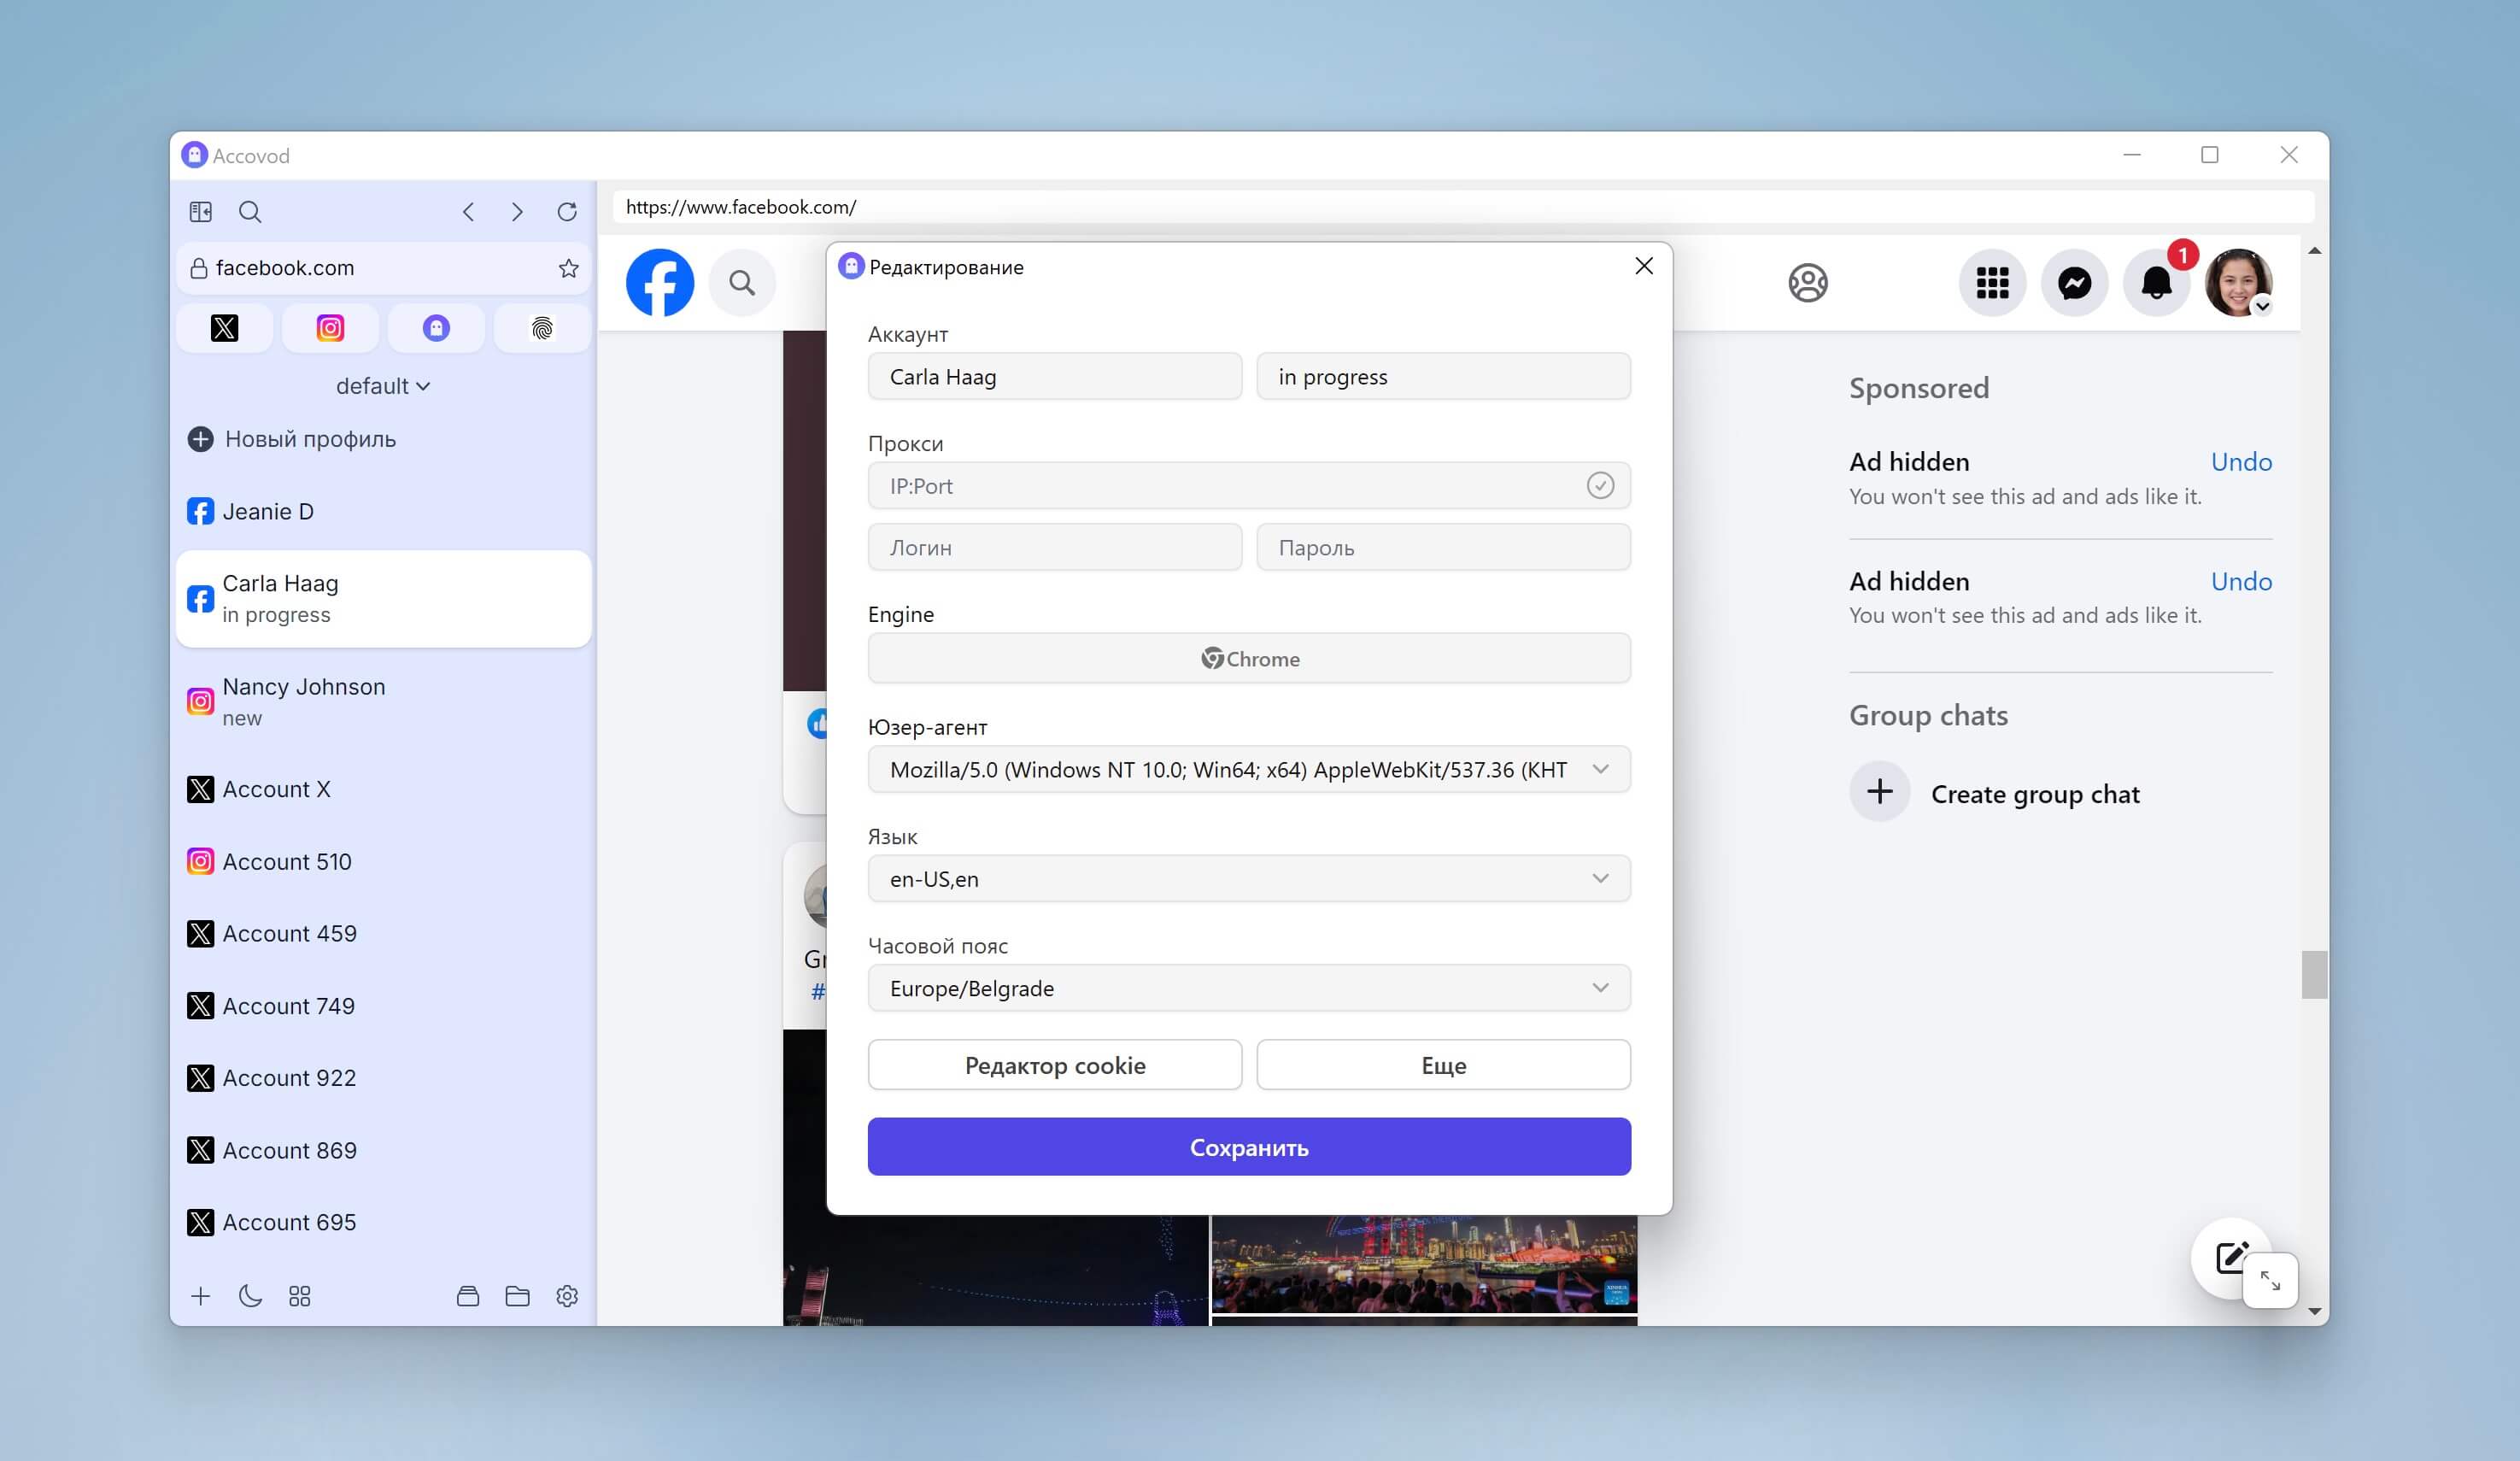Click the Сохранить button

[1249, 1147]
